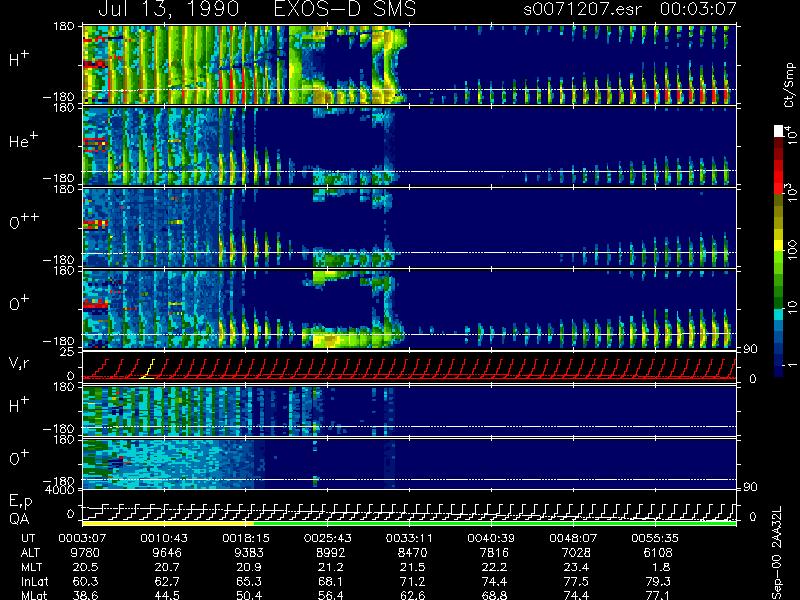Click MLT value "20.7"
This screenshot has width=800, height=600.
coord(167,567)
